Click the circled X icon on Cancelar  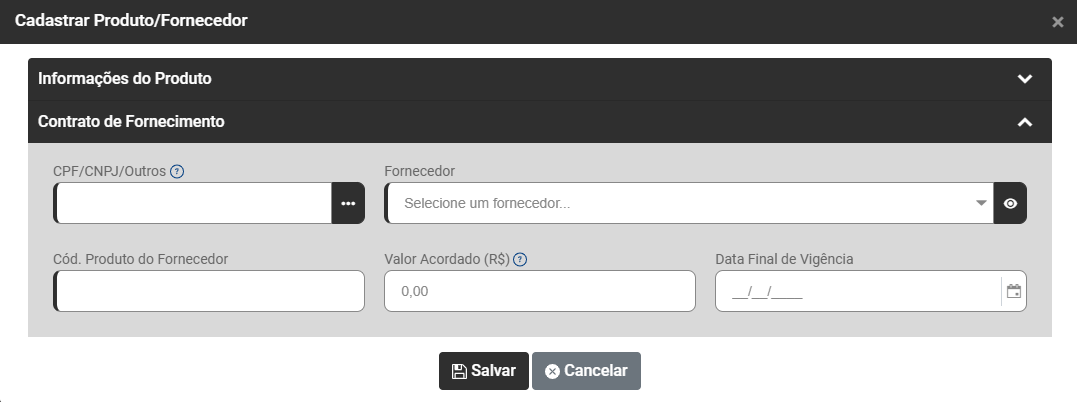[x=552, y=371]
